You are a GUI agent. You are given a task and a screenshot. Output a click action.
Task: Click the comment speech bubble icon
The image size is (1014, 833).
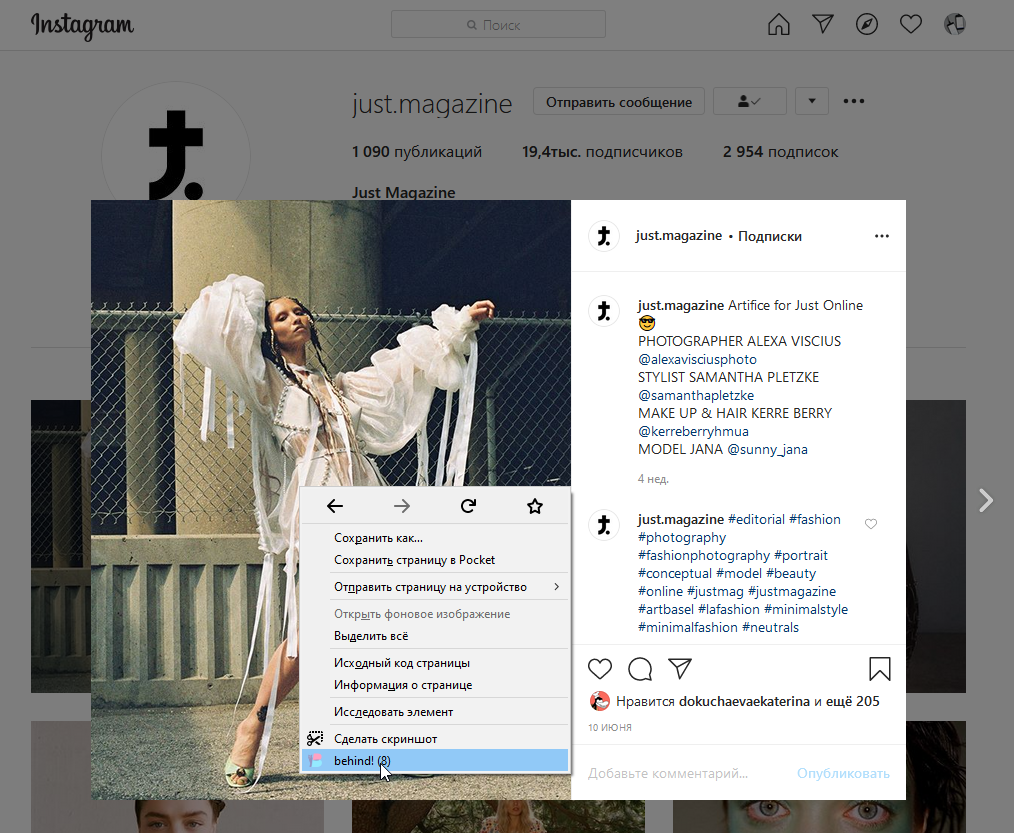tap(640, 669)
